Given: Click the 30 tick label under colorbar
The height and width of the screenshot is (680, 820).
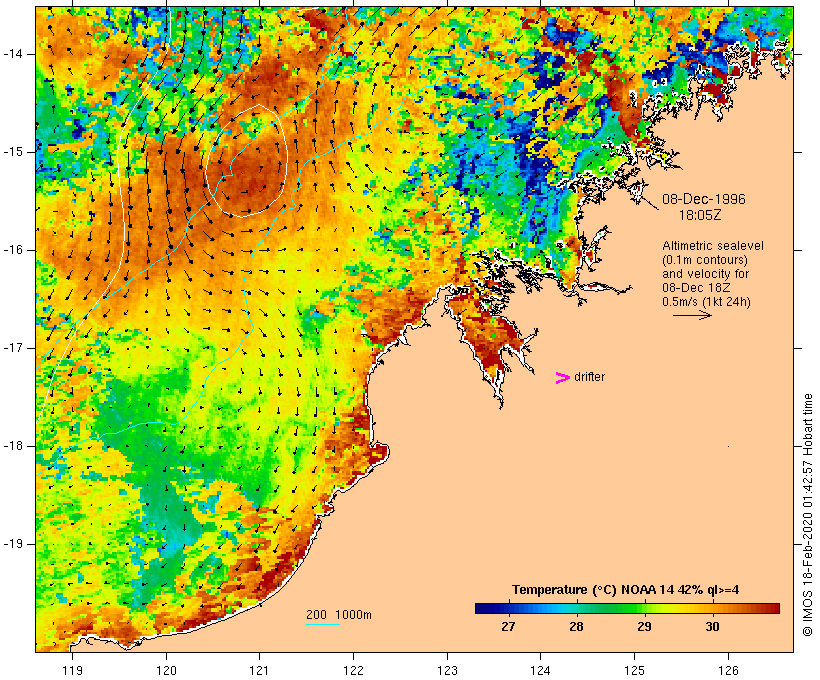Looking at the screenshot, I should [712, 626].
